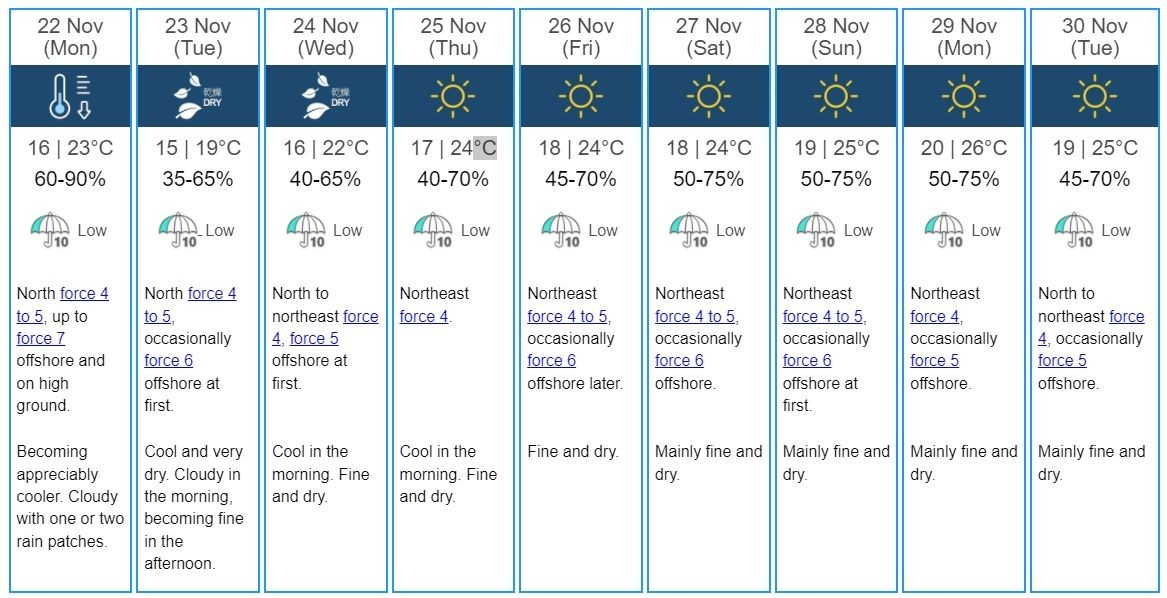Click the sunny icon for 25 Nov
The height and width of the screenshot is (598, 1167).
453,96
